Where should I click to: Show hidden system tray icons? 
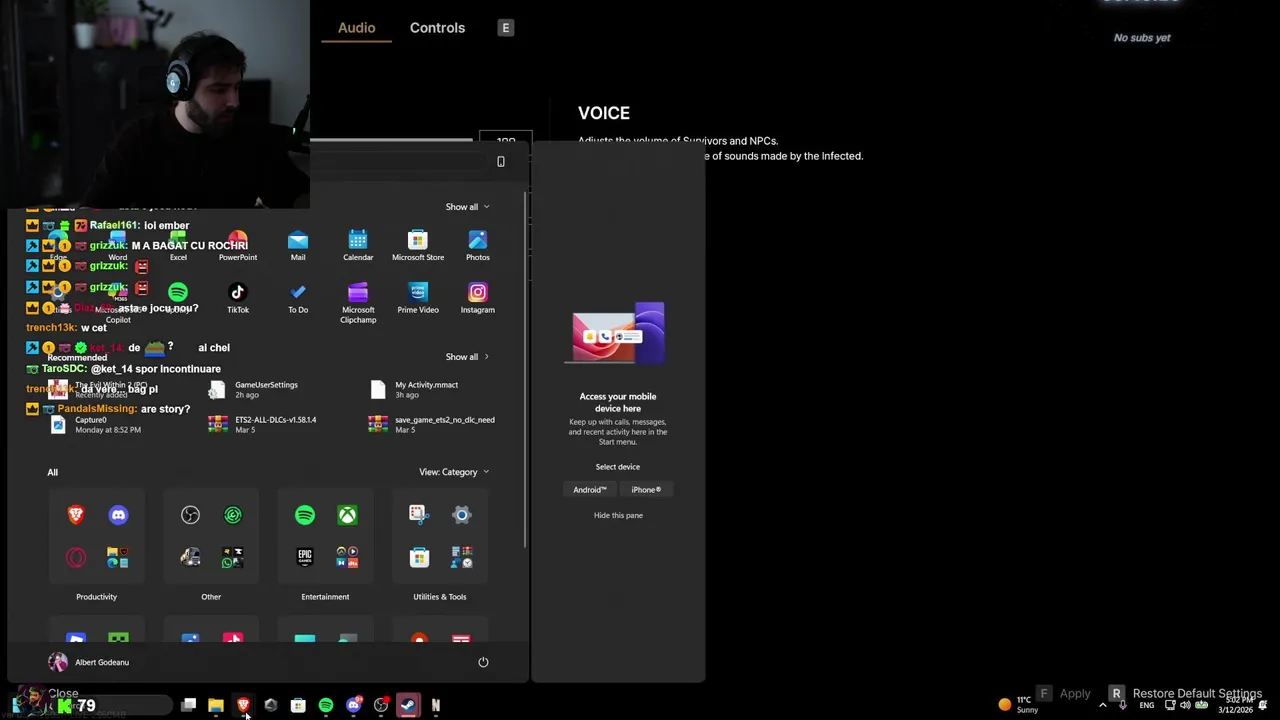[1103, 706]
